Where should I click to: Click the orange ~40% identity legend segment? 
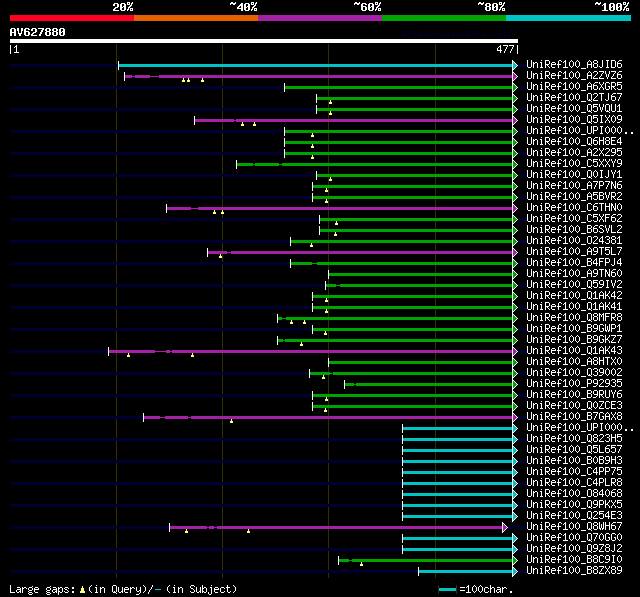point(196,18)
